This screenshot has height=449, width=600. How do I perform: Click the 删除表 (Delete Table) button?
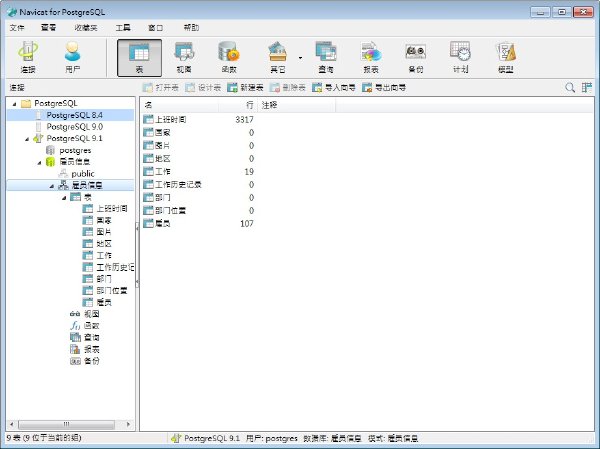(287, 88)
